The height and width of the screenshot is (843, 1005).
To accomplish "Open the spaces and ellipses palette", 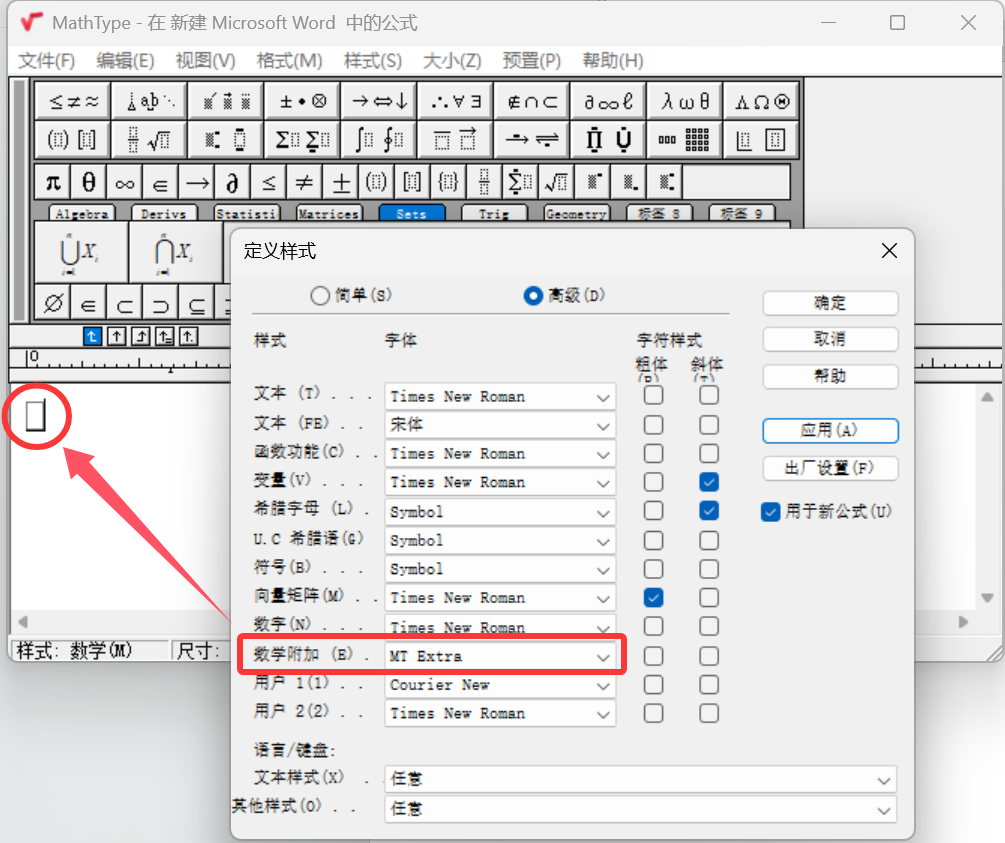I will (x=149, y=101).
